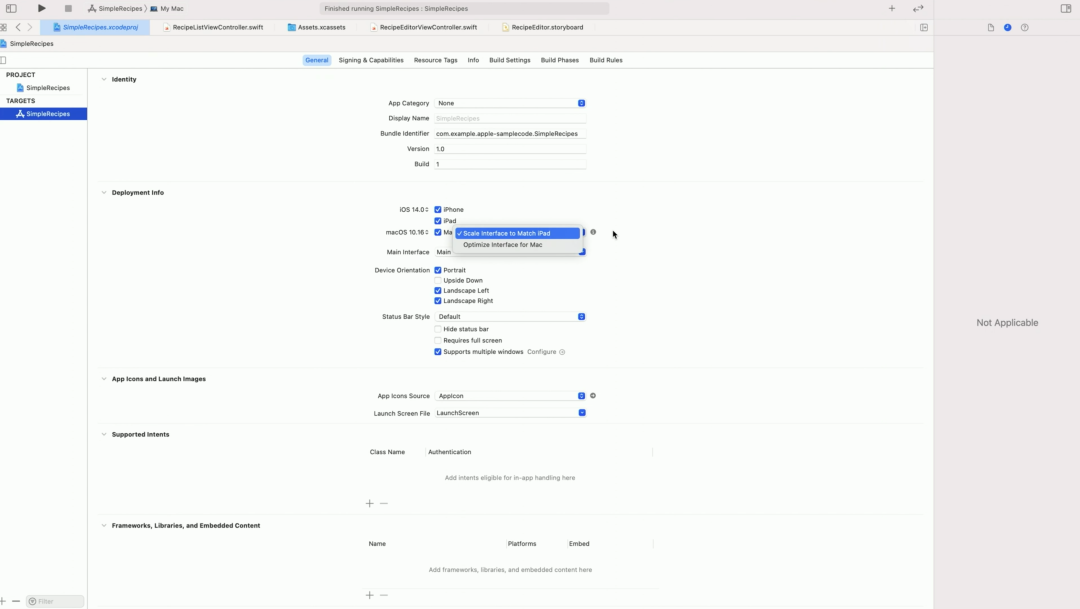The height and width of the screenshot is (609, 1080).
Task: Open Build Phases tab
Action: [x=559, y=60]
